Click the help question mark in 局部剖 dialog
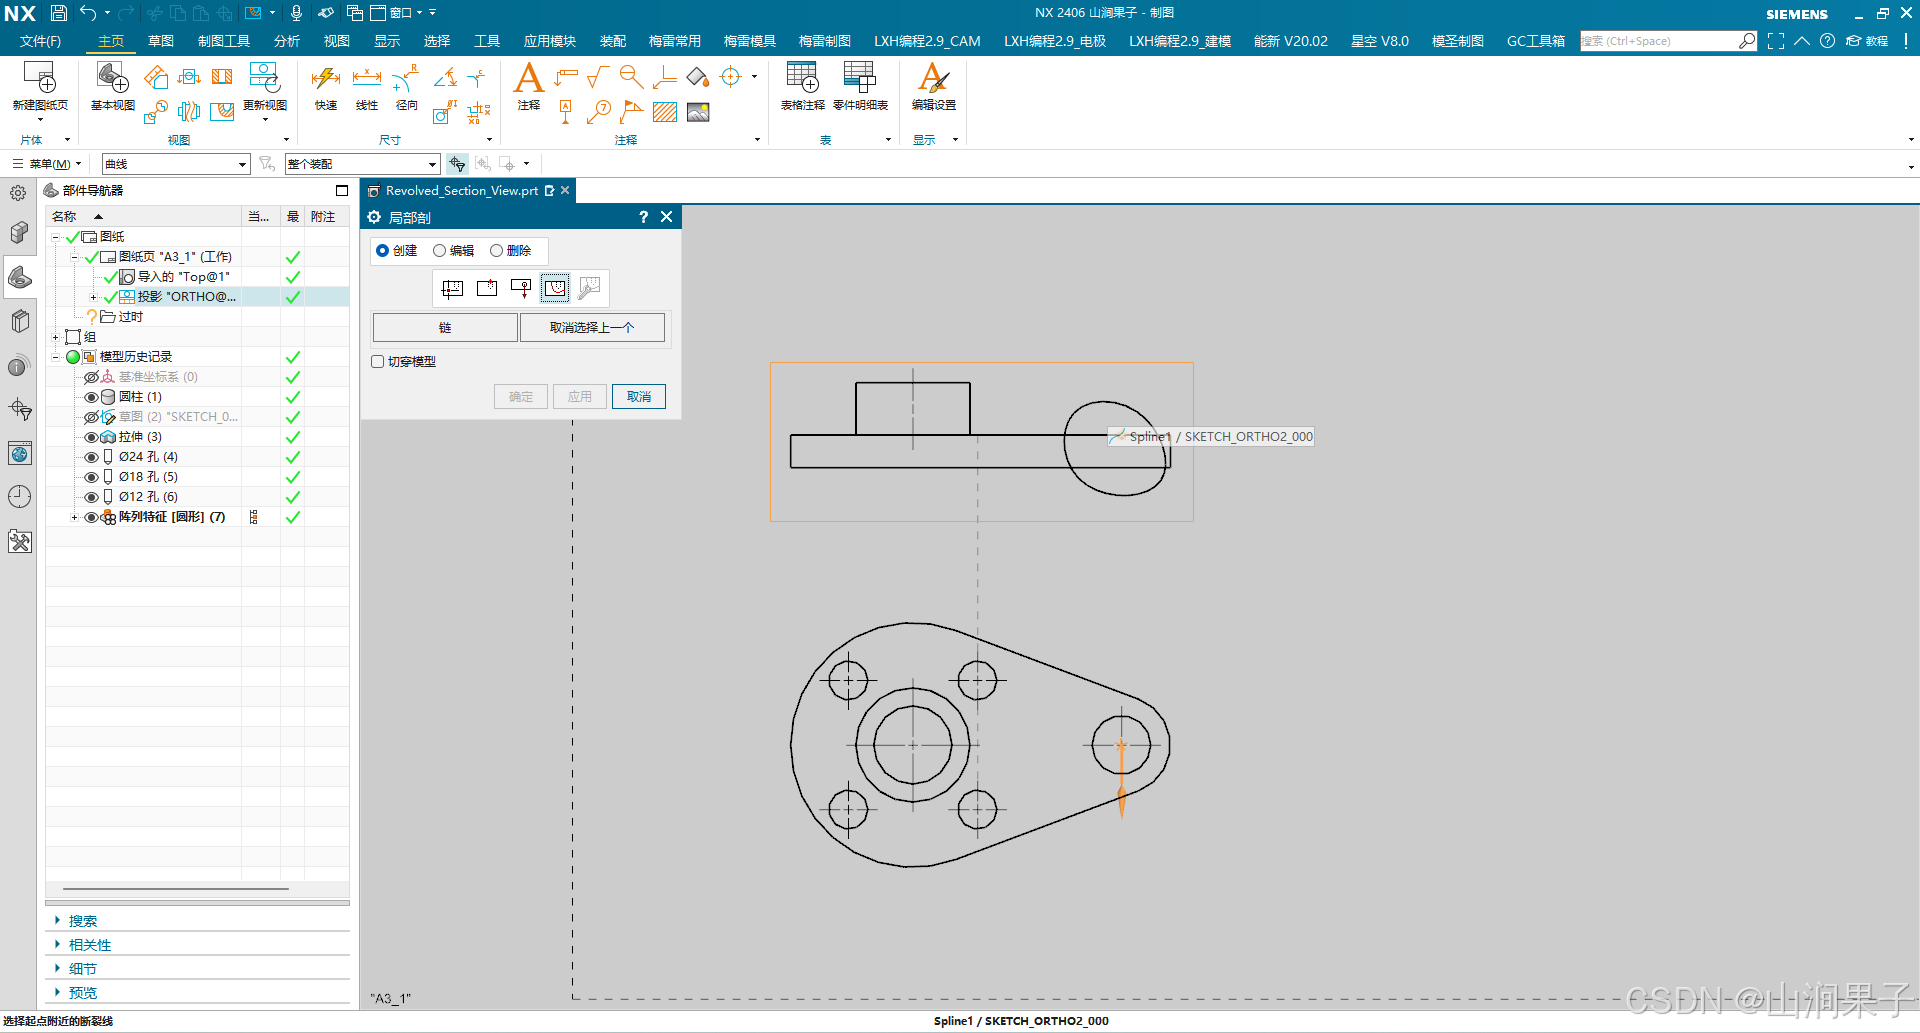 click(x=643, y=217)
